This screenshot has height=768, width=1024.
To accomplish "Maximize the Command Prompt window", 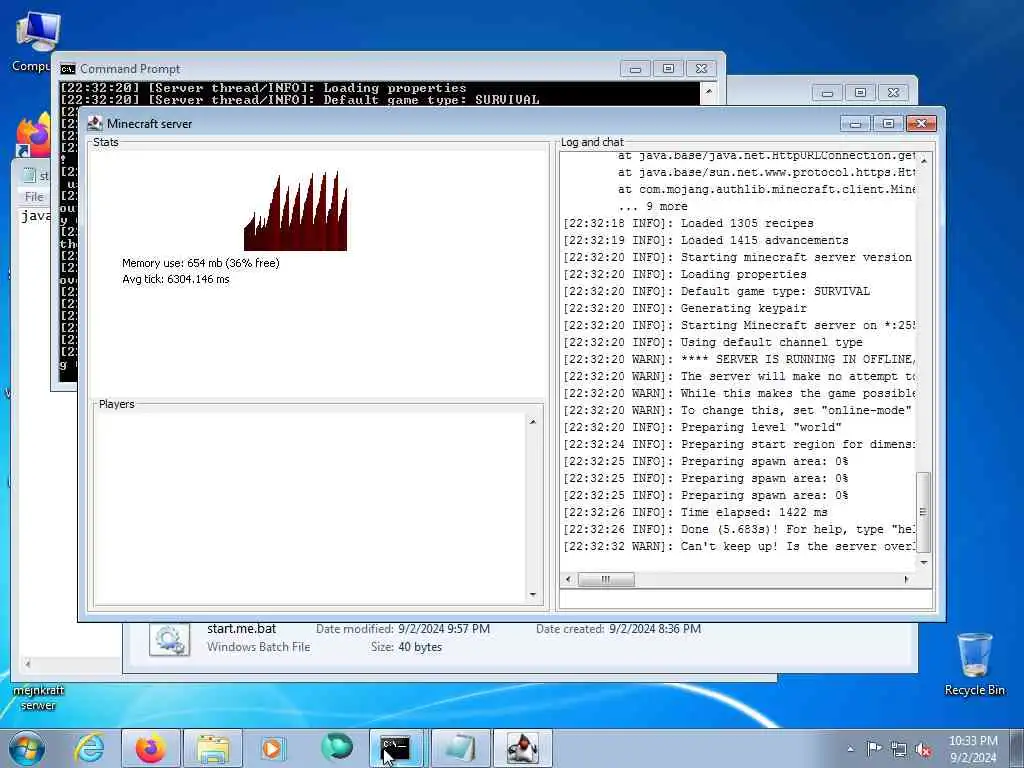I will [x=668, y=69].
